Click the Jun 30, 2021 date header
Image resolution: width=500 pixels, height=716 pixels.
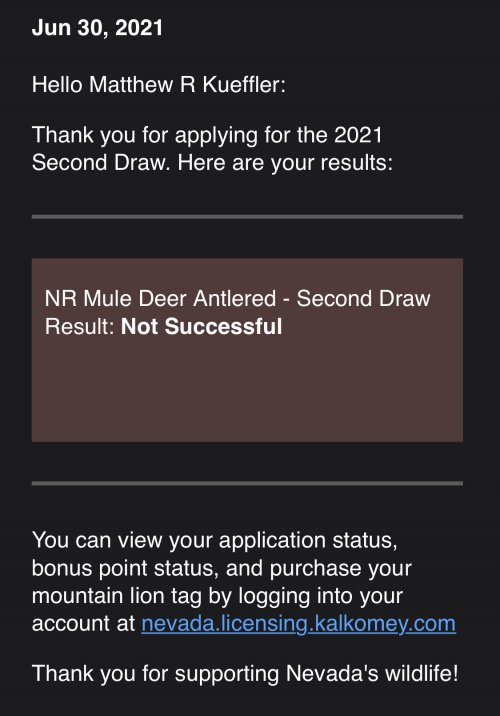[97, 27]
